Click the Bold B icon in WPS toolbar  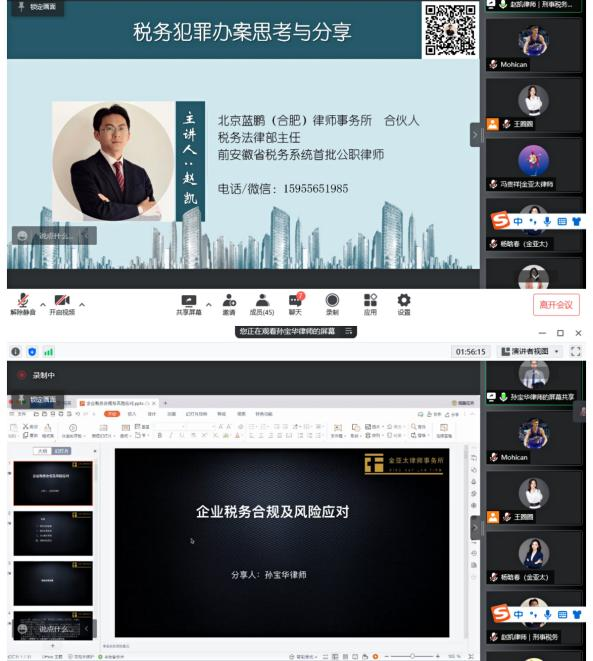pyautogui.click(x=160, y=435)
